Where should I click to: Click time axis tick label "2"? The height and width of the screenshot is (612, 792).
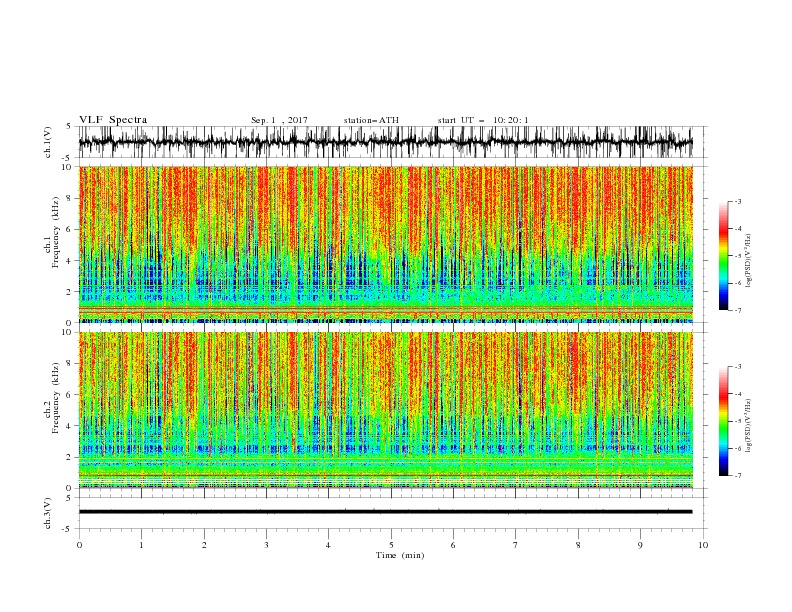point(204,545)
